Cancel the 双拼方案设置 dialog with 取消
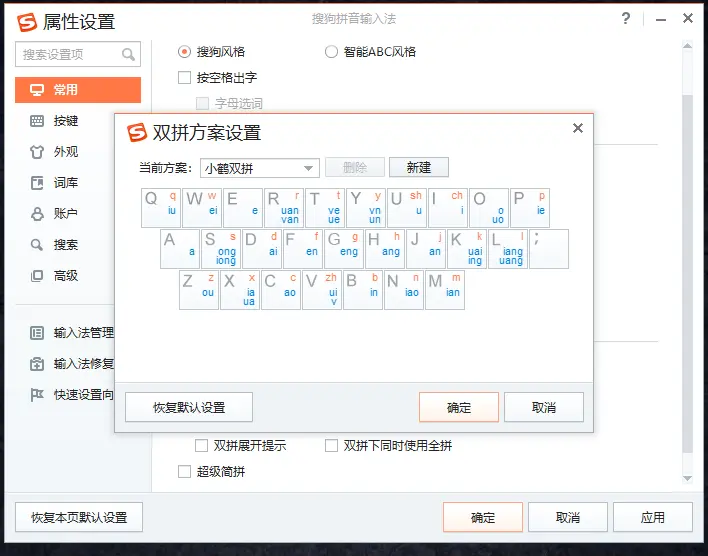The width and height of the screenshot is (708, 556). point(544,407)
